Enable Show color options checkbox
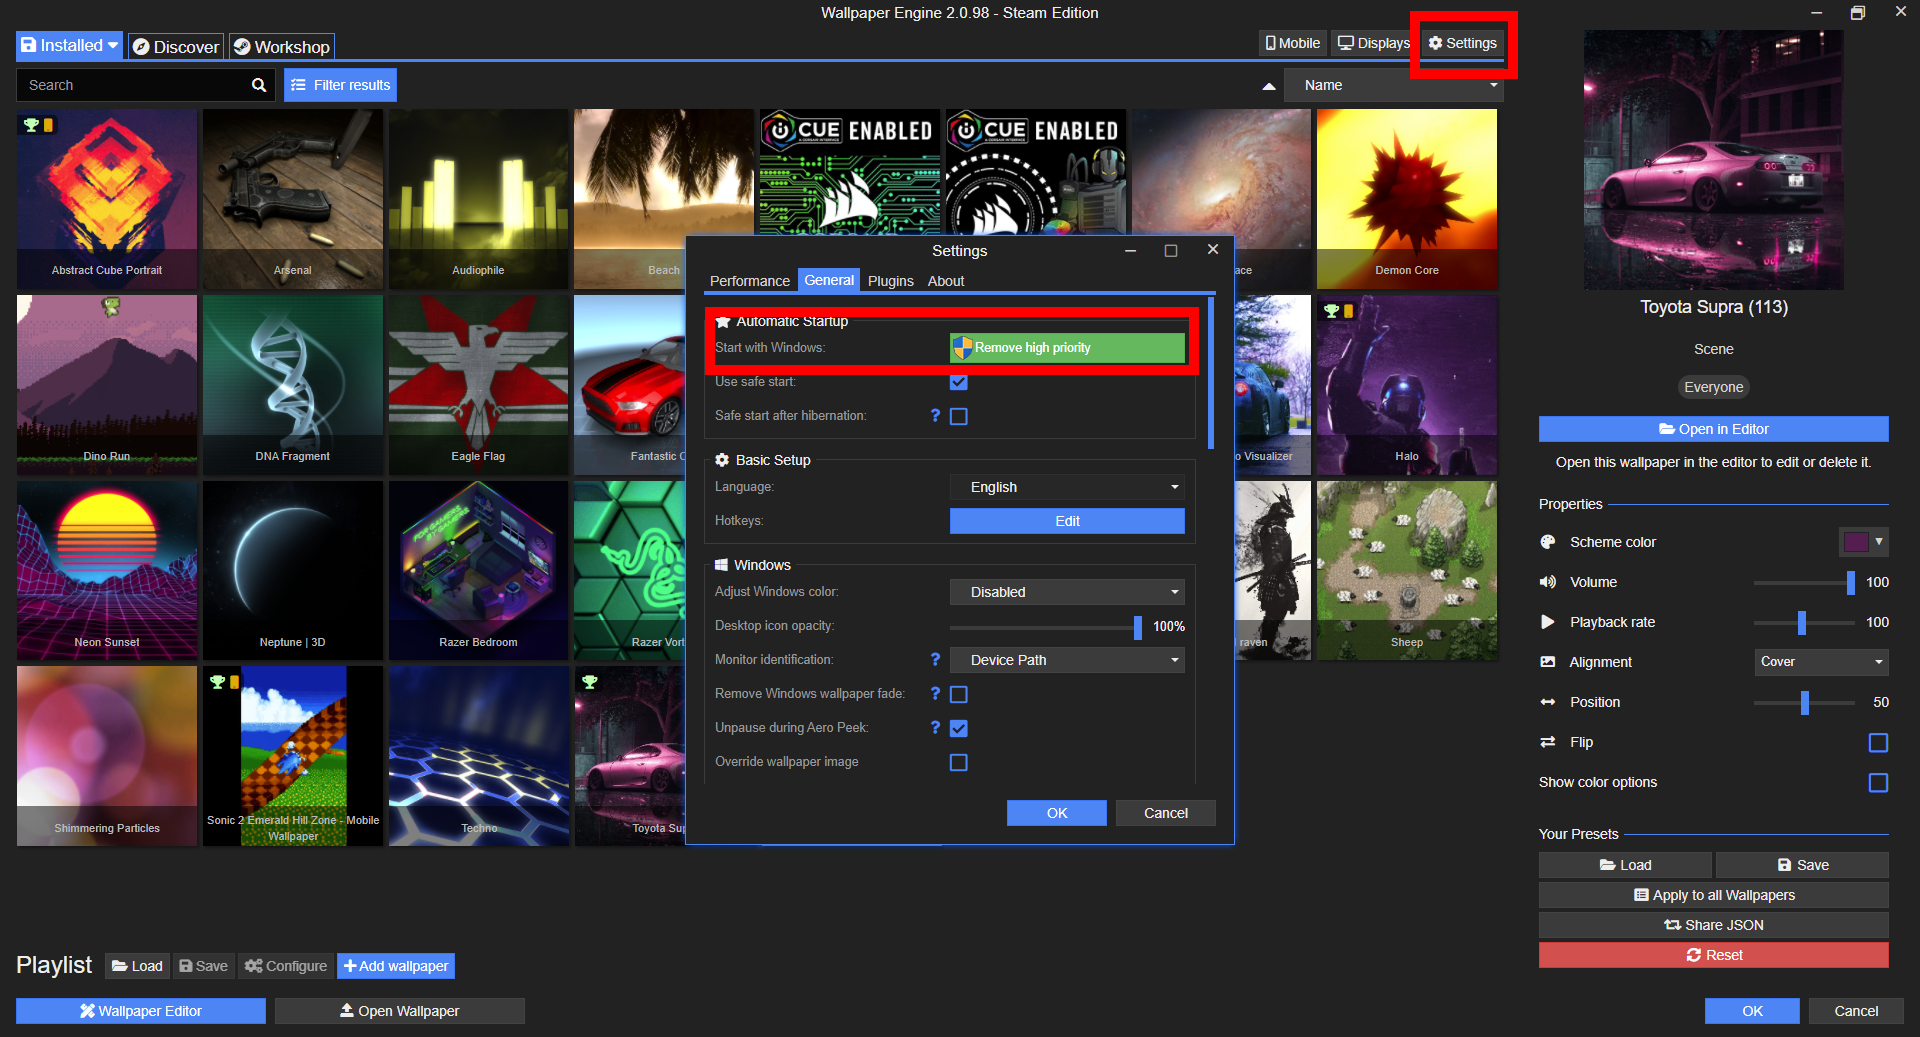Viewport: 1920px width, 1037px height. pos(1878,782)
